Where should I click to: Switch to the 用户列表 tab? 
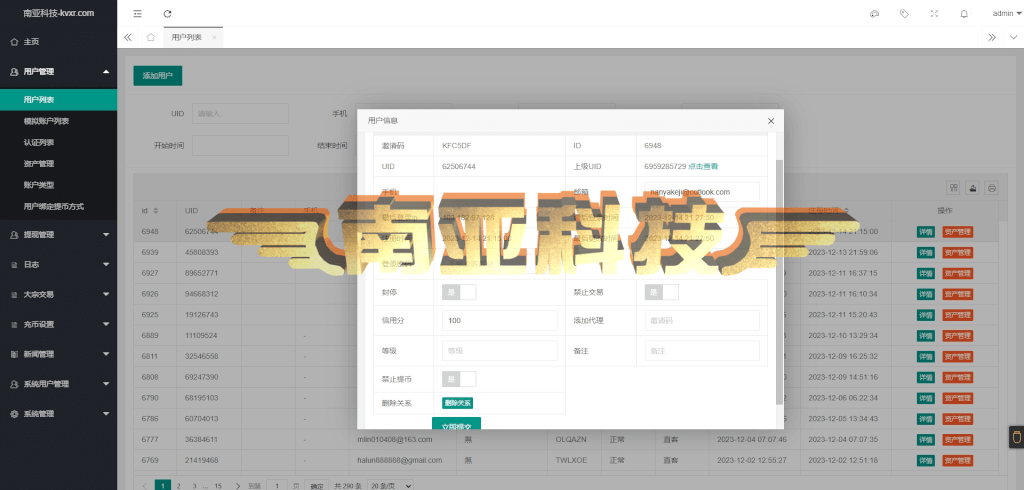point(186,38)
